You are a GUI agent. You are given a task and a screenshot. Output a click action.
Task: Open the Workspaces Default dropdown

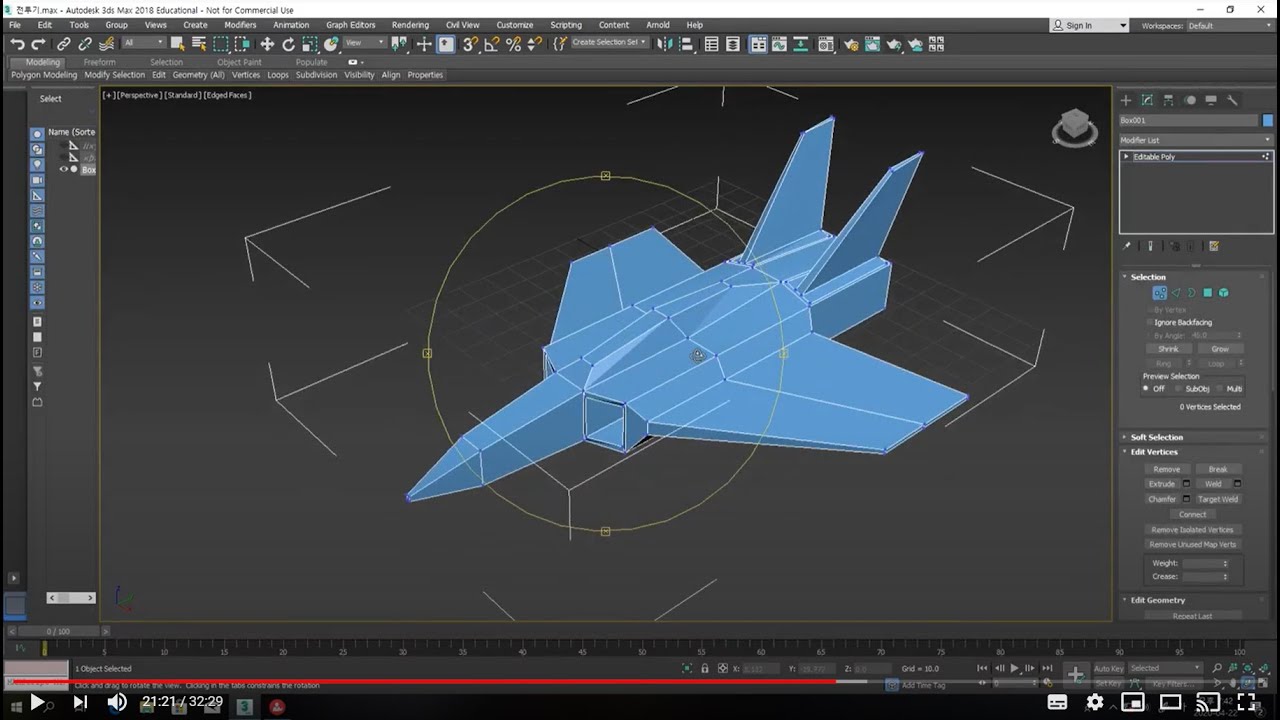click(x=1230, y=25)
